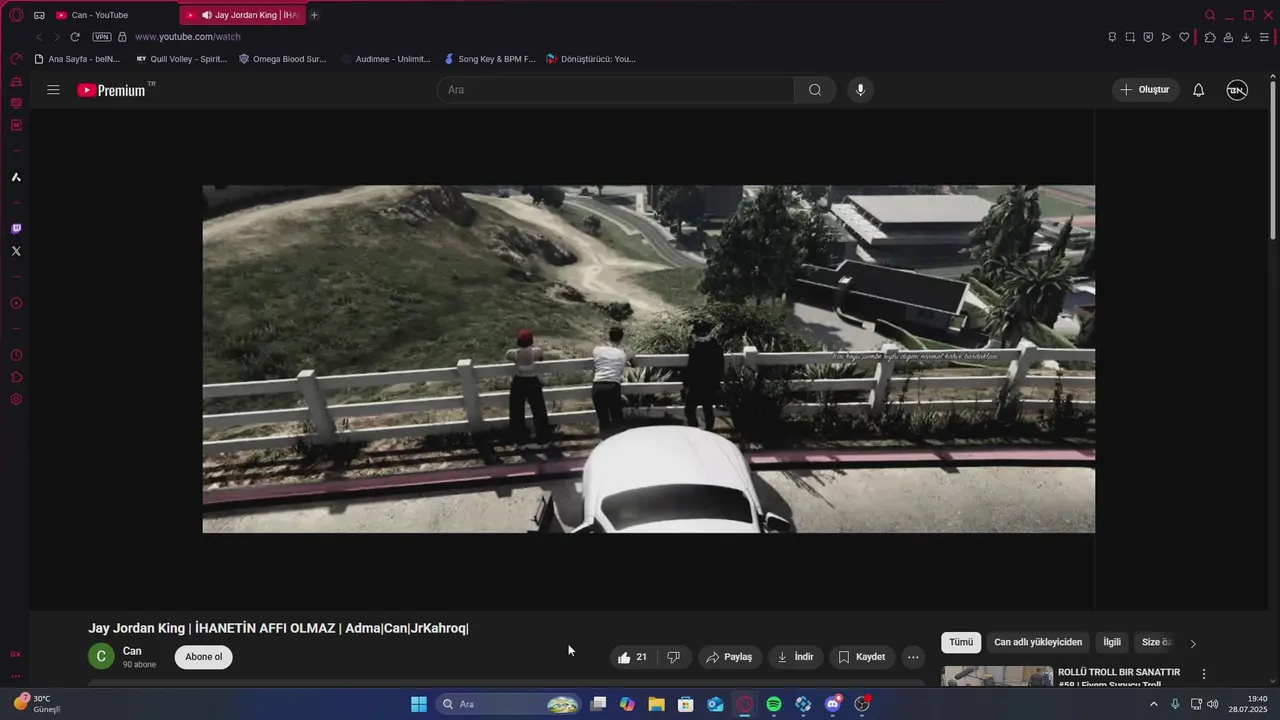
Task: Like the video showing 21 likes
Action: click(x=633, y=657)
